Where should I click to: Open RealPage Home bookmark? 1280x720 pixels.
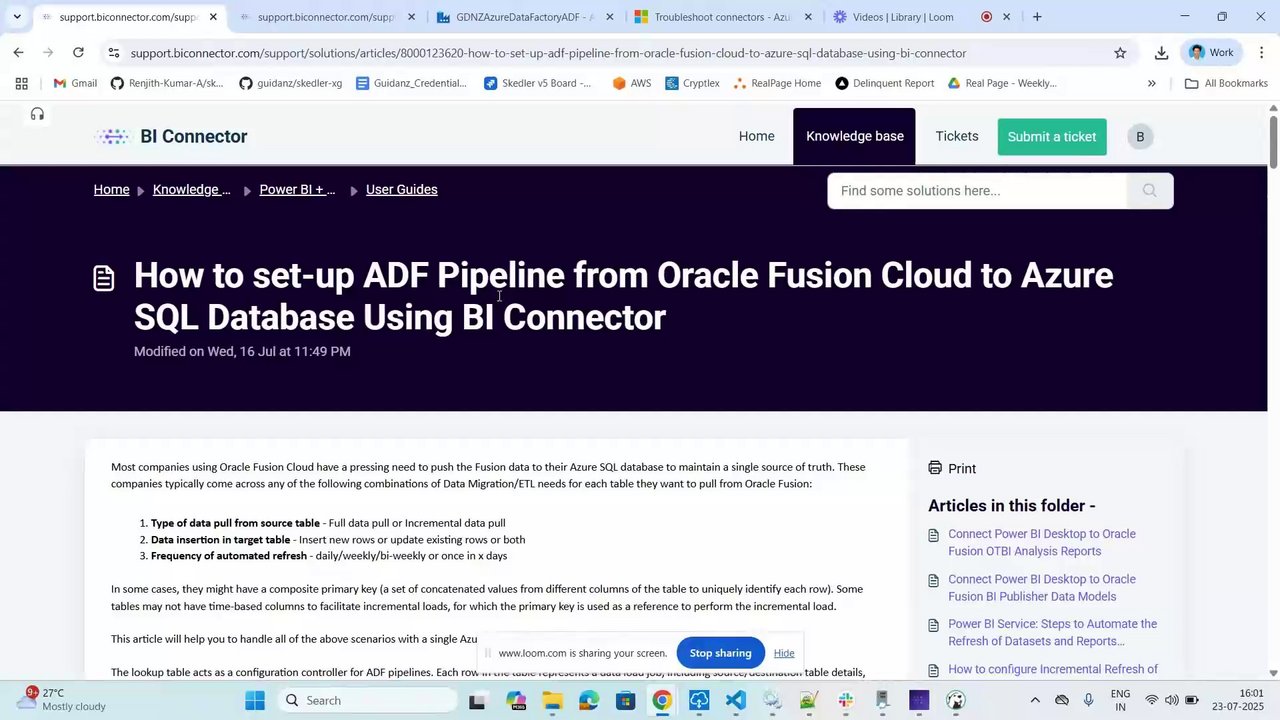(x=777, y=83)
